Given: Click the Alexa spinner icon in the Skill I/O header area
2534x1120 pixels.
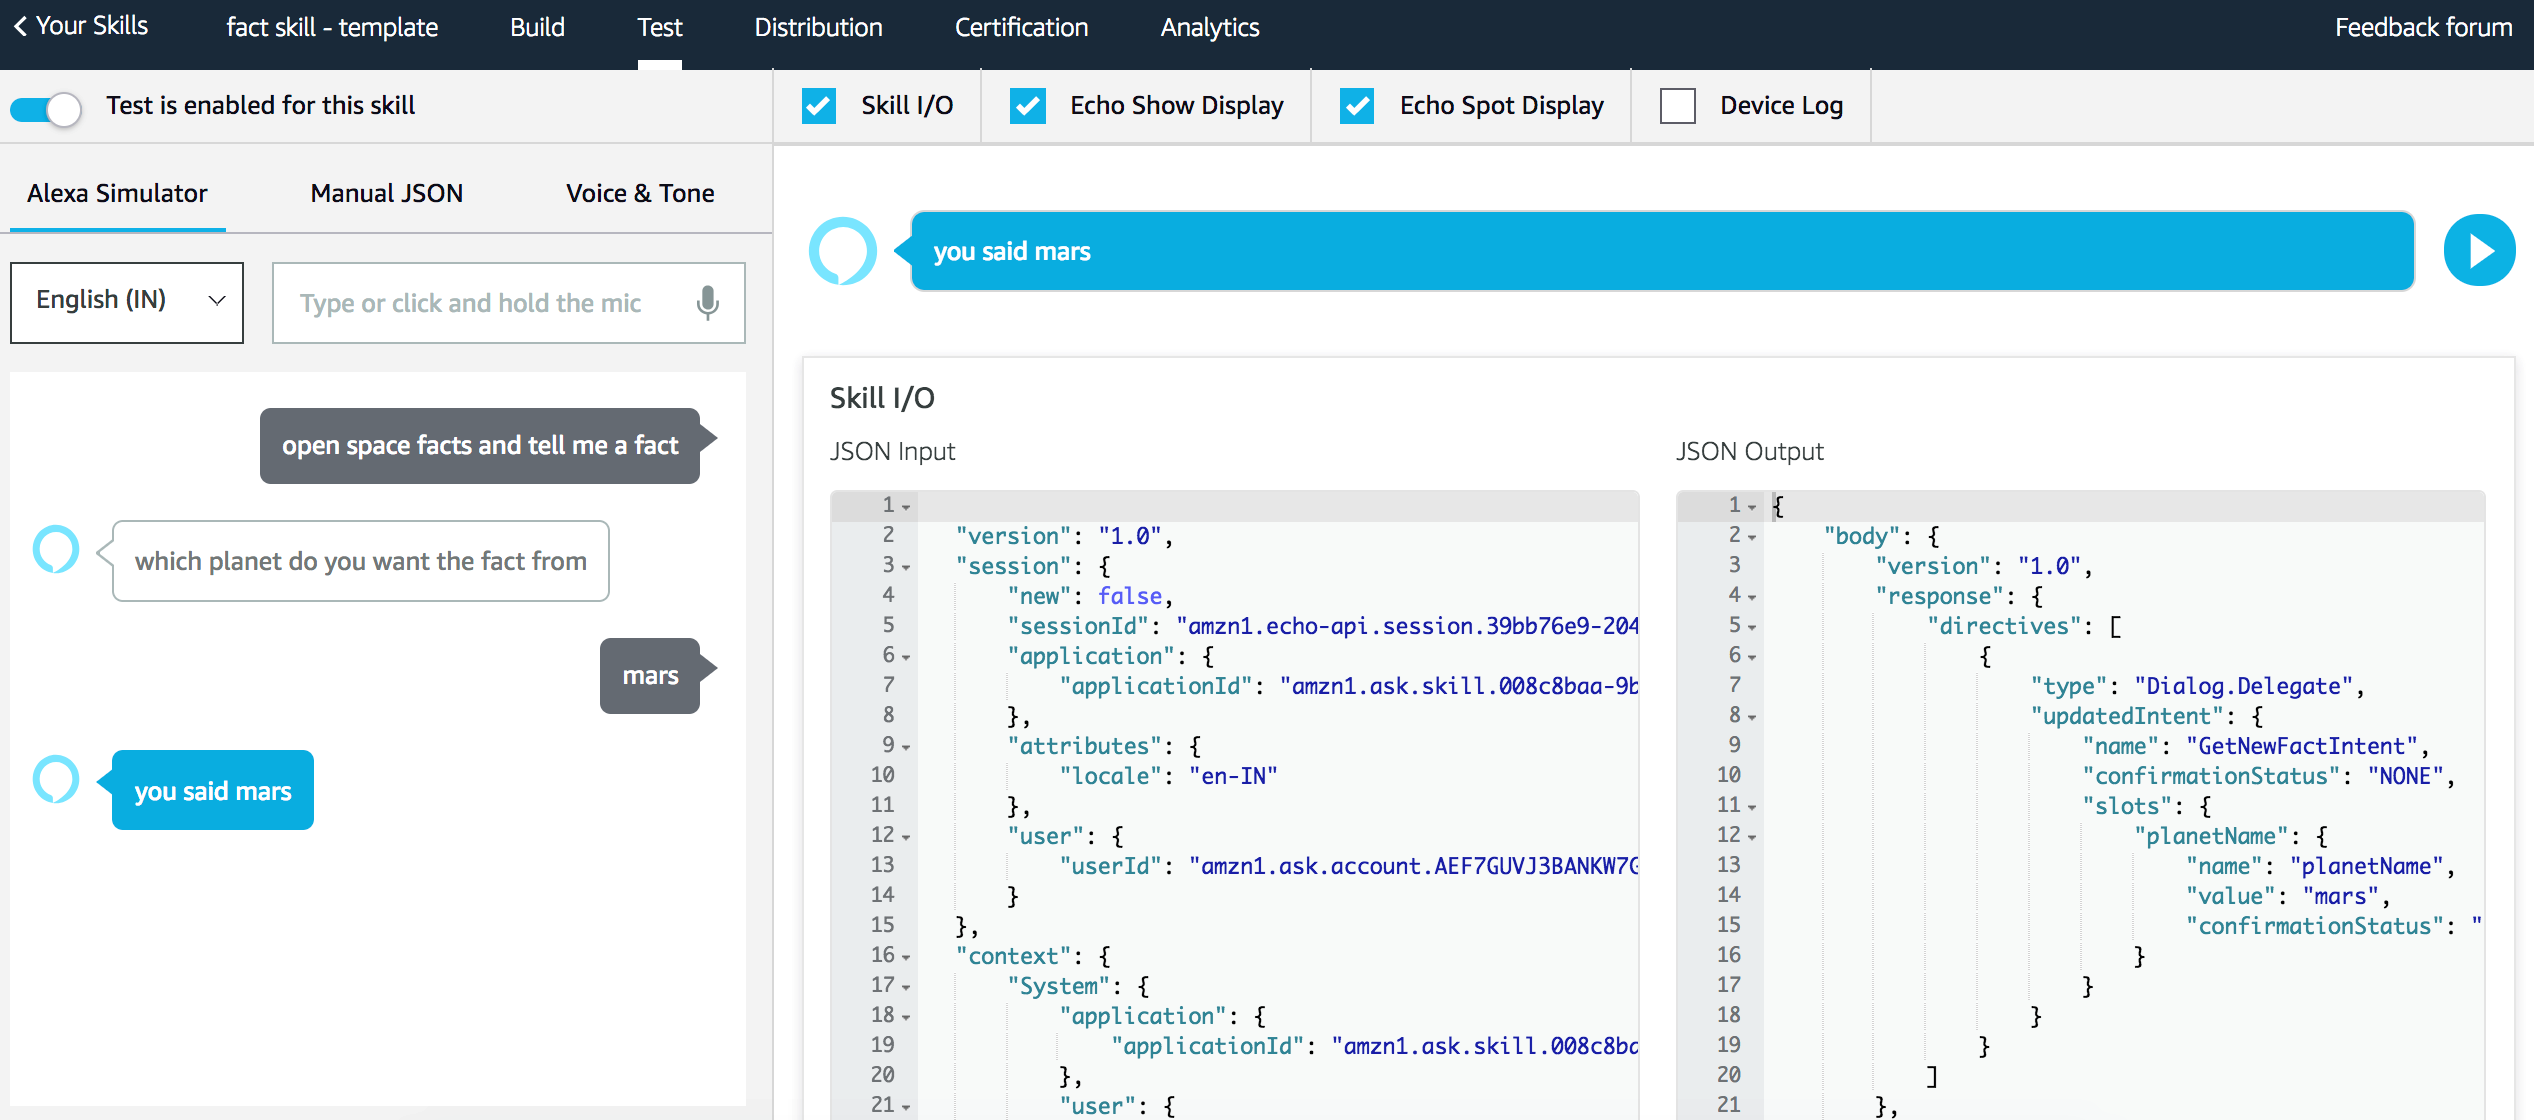Looking at the screenshot, I should click(x=841, y=250).
